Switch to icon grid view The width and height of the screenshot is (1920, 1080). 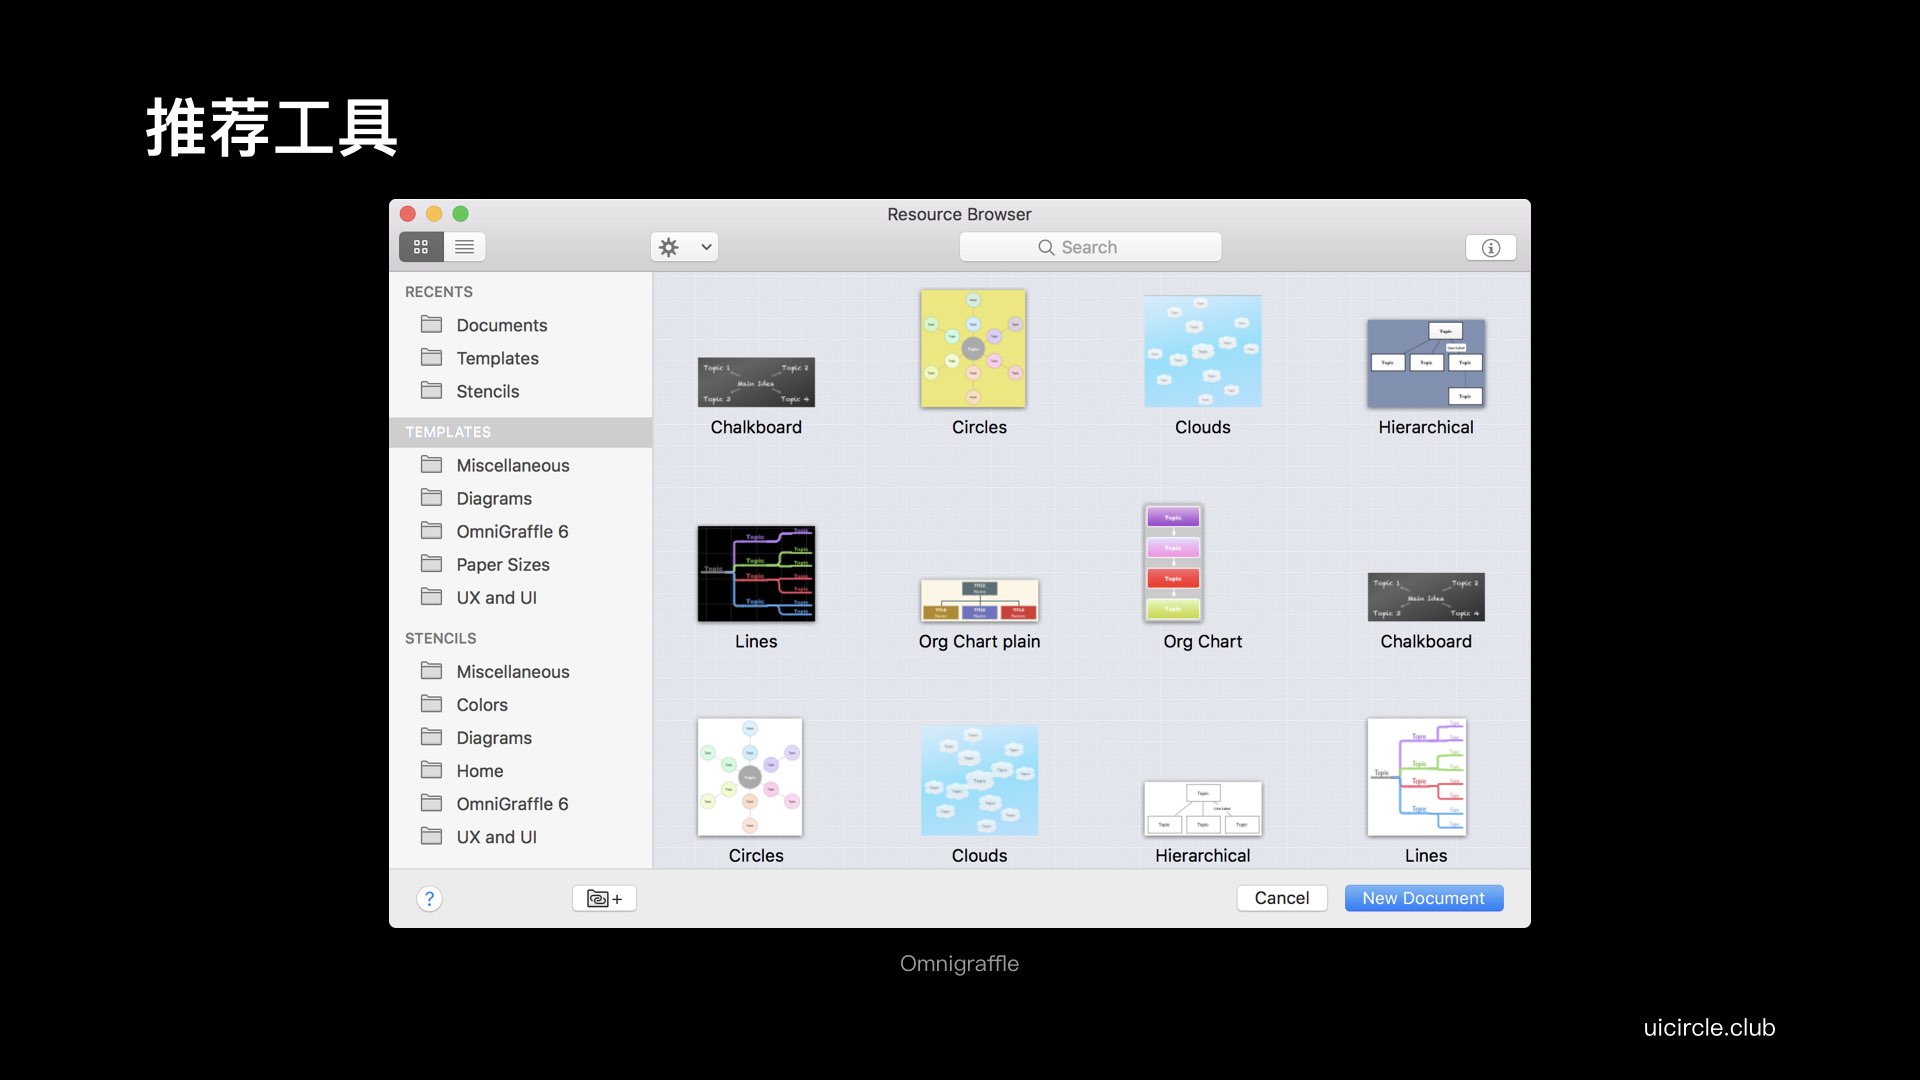421,247
